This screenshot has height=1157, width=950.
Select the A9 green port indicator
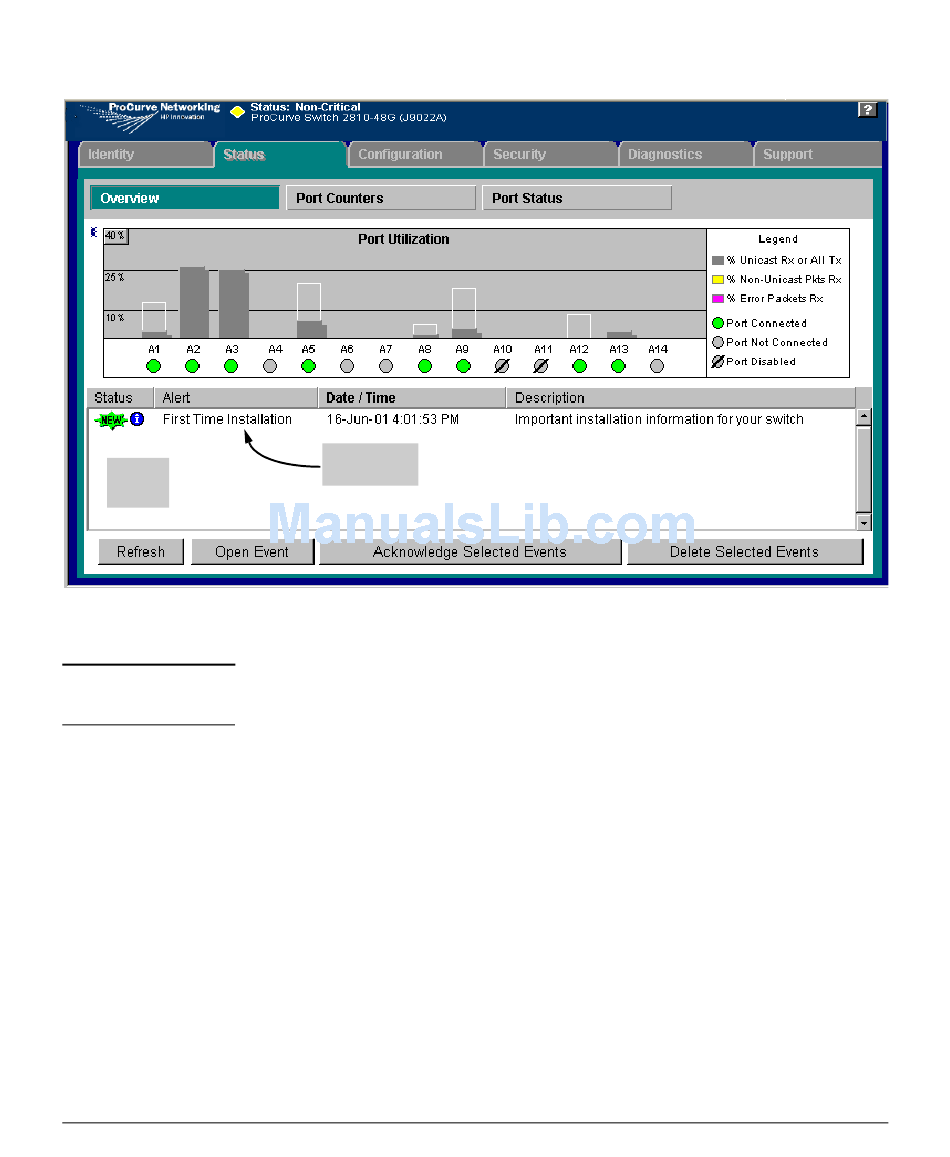click(x=464, y=366)
